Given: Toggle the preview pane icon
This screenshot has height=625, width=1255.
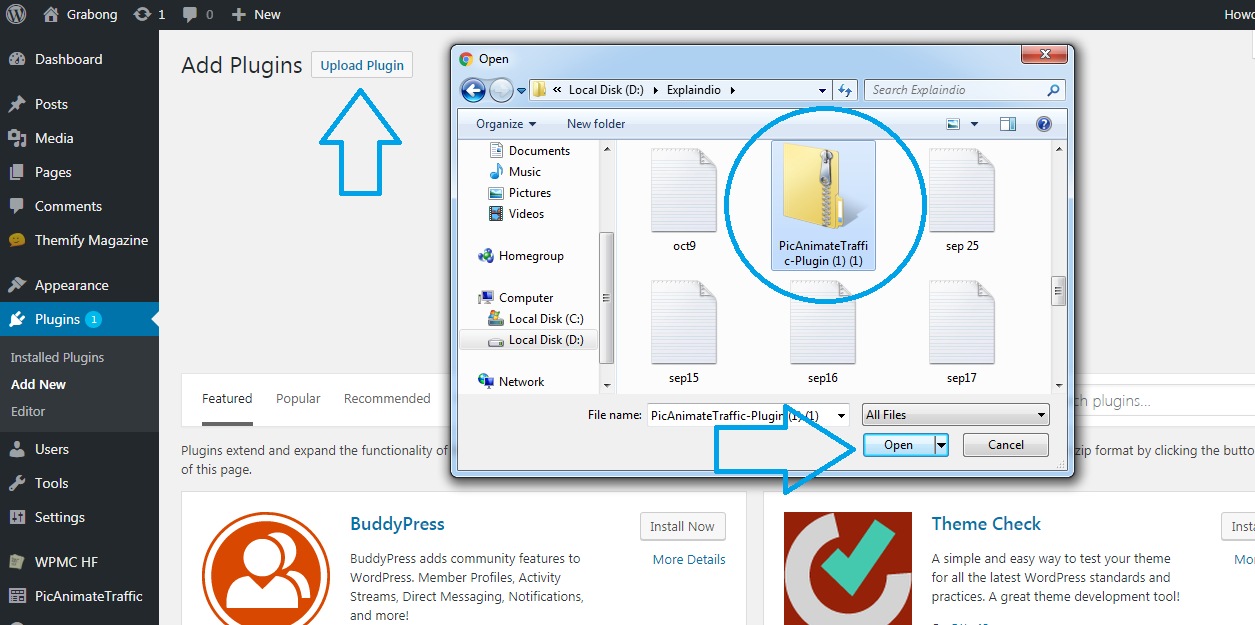Looking at the screenshot, I should (x=1008, y=124).
